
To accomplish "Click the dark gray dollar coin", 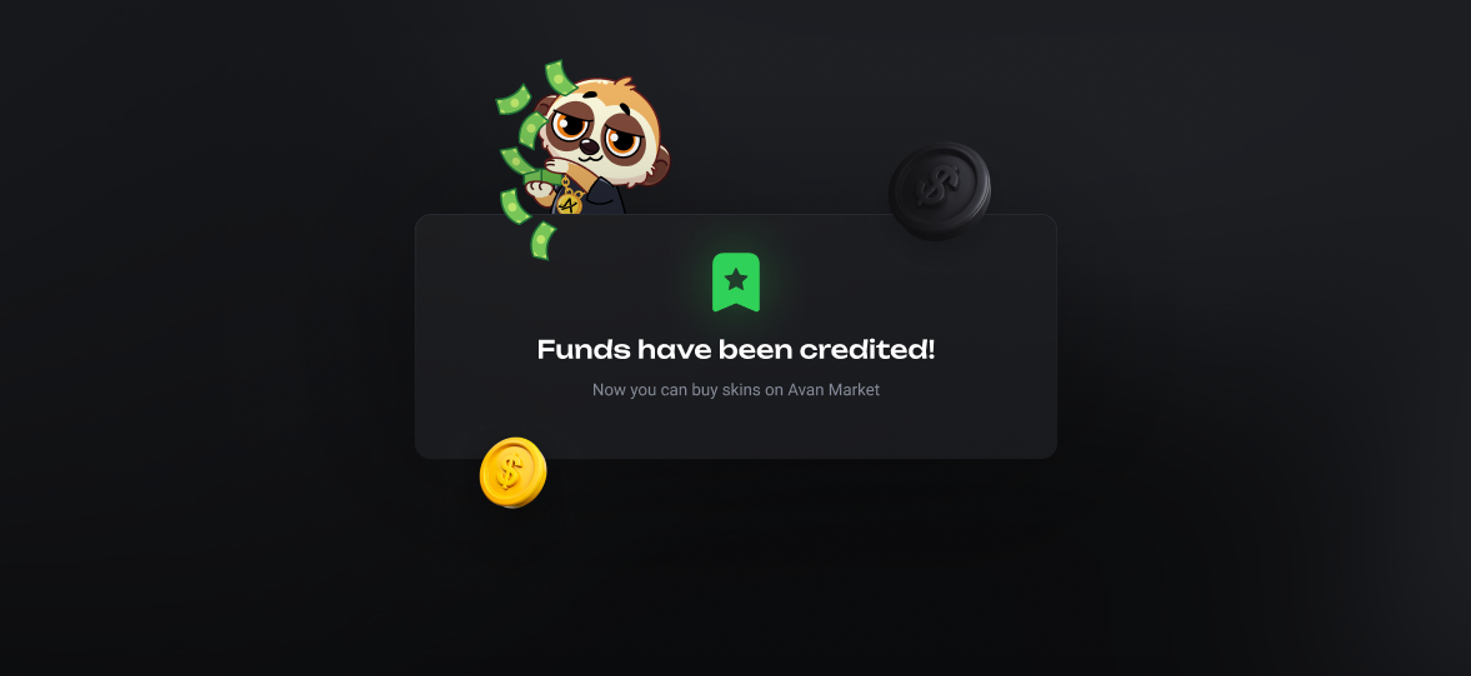I will pos(939,190).
